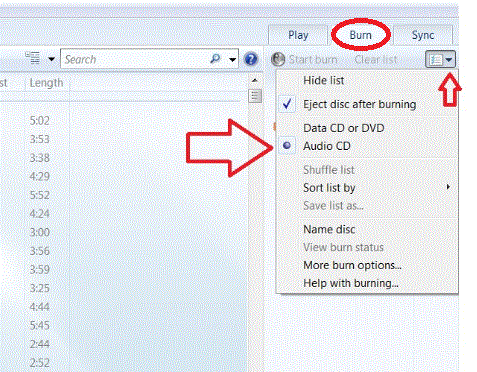Select the track with length 4:24
Viewport: 477px width, 372px height.
pos(39,213)
